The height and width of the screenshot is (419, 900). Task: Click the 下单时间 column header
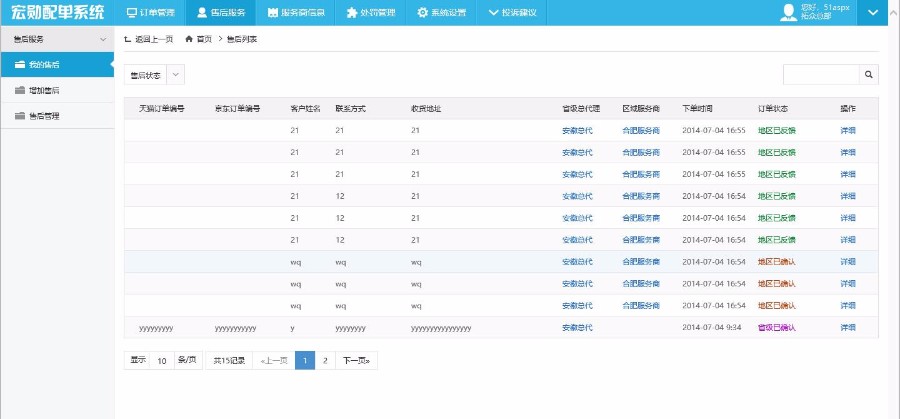pos(697,108)
